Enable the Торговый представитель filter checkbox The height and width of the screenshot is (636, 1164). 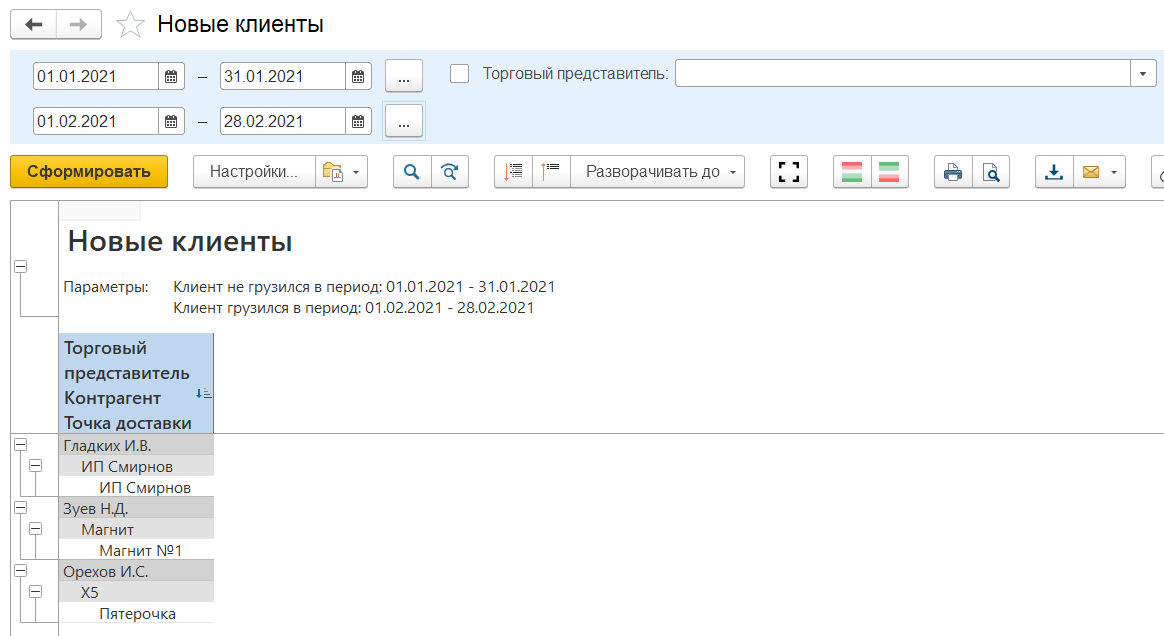(x=460, y=74)
